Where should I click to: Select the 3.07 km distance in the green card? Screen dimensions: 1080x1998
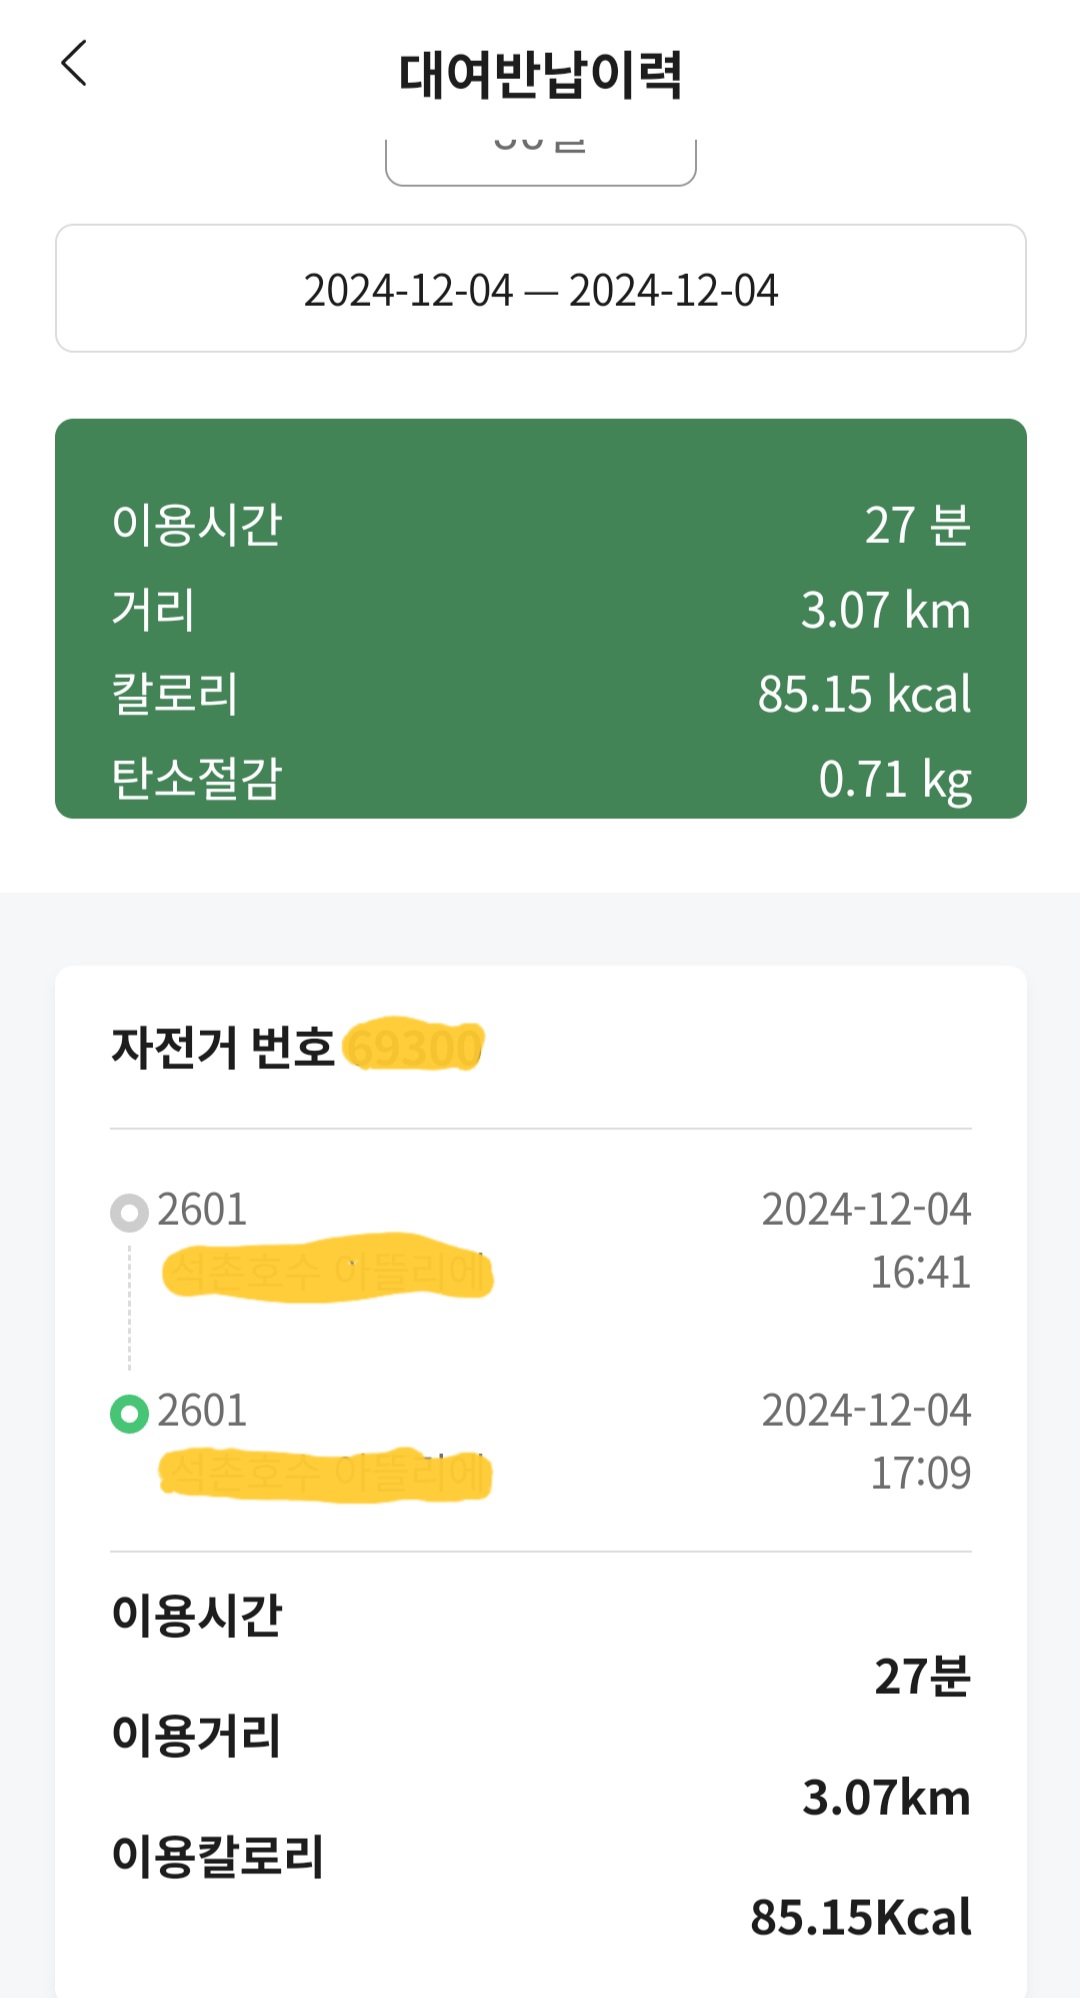tap(885, 610)
